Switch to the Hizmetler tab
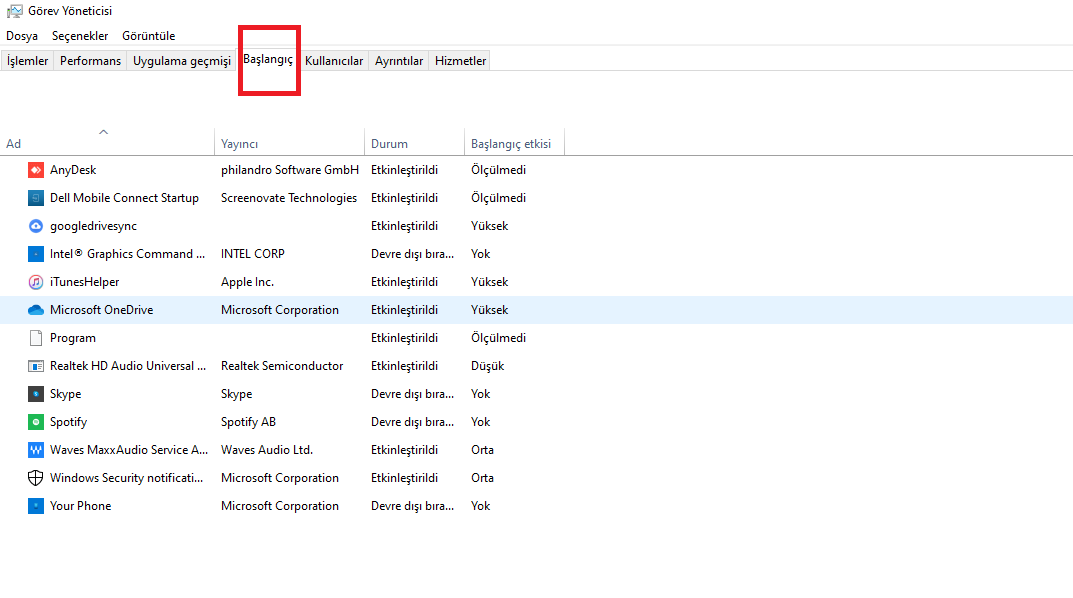1073x598 pixels. (x=461, y=61)
